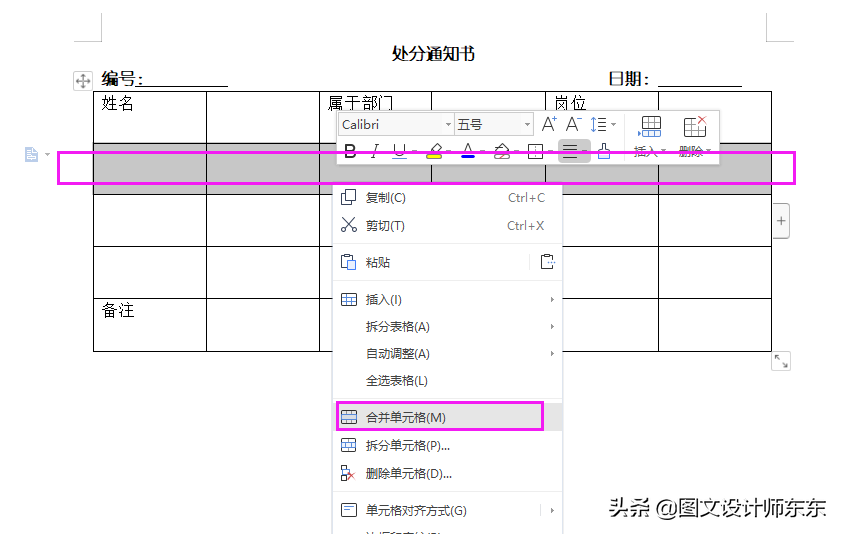This screenshot has width=842, height=534.
Task: Choose 拆分单元格(P)... menu entry
Action: click(x=447, y=445)
